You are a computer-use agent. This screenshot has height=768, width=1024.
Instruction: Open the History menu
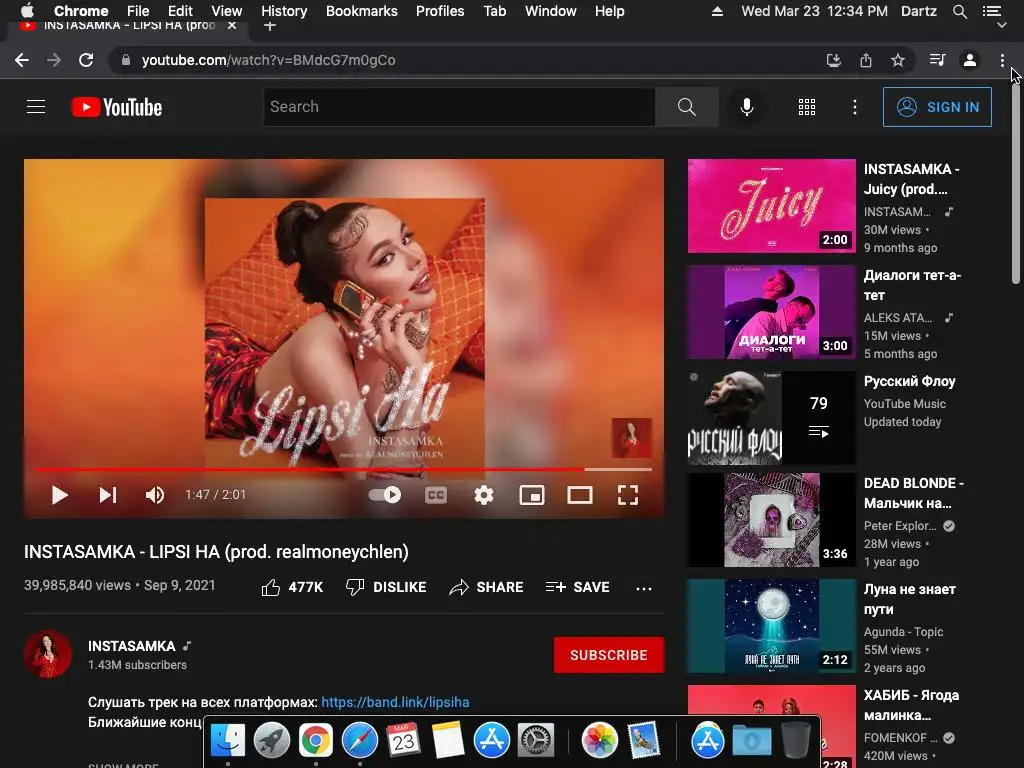point(284,11)
